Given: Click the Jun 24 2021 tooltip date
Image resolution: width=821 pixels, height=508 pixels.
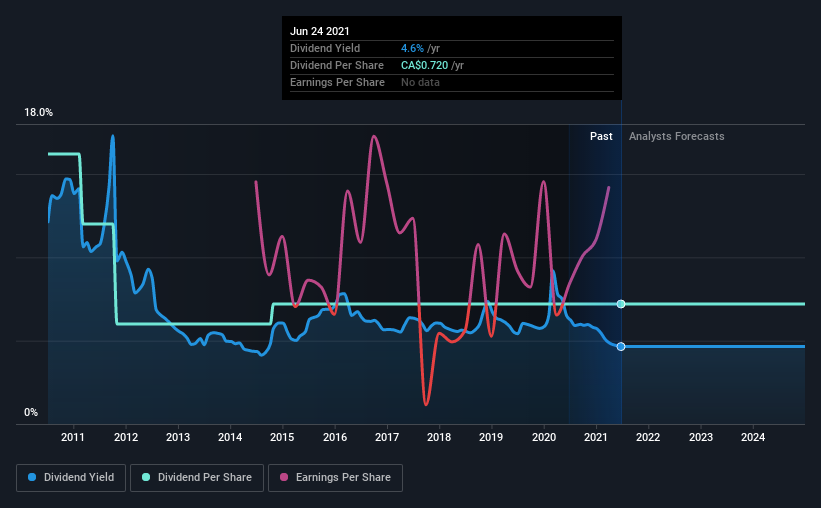Looking at the screenshot, I should tap(319, 31).
